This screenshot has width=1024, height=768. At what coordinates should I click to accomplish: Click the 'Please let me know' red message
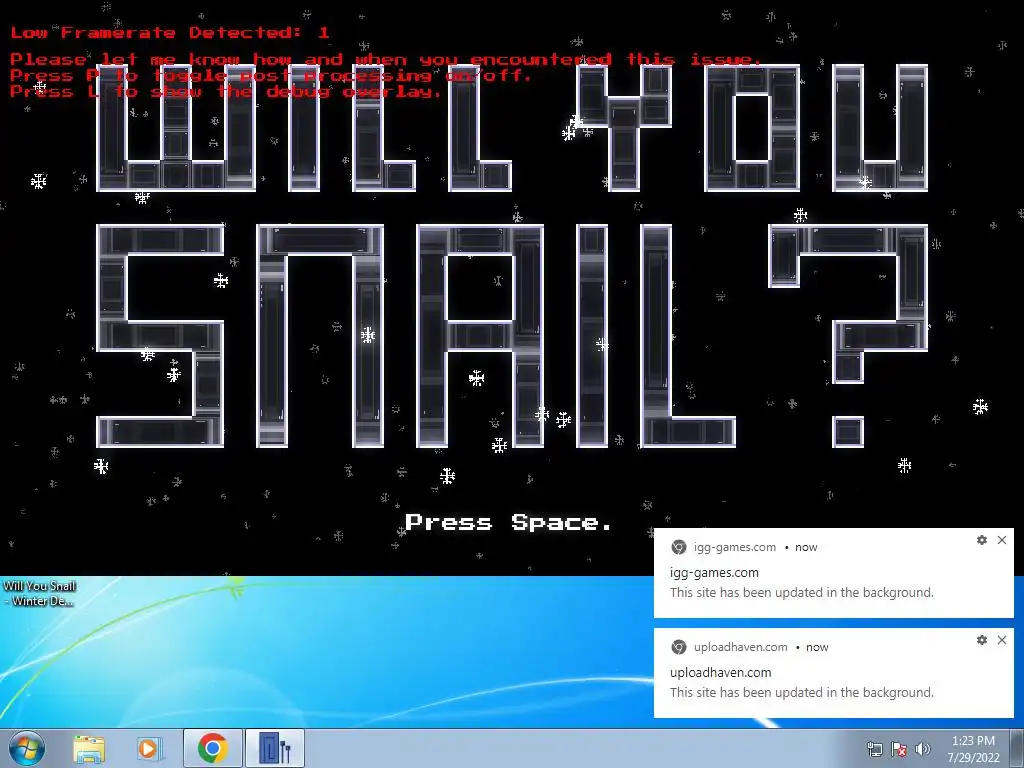[386, 59]
